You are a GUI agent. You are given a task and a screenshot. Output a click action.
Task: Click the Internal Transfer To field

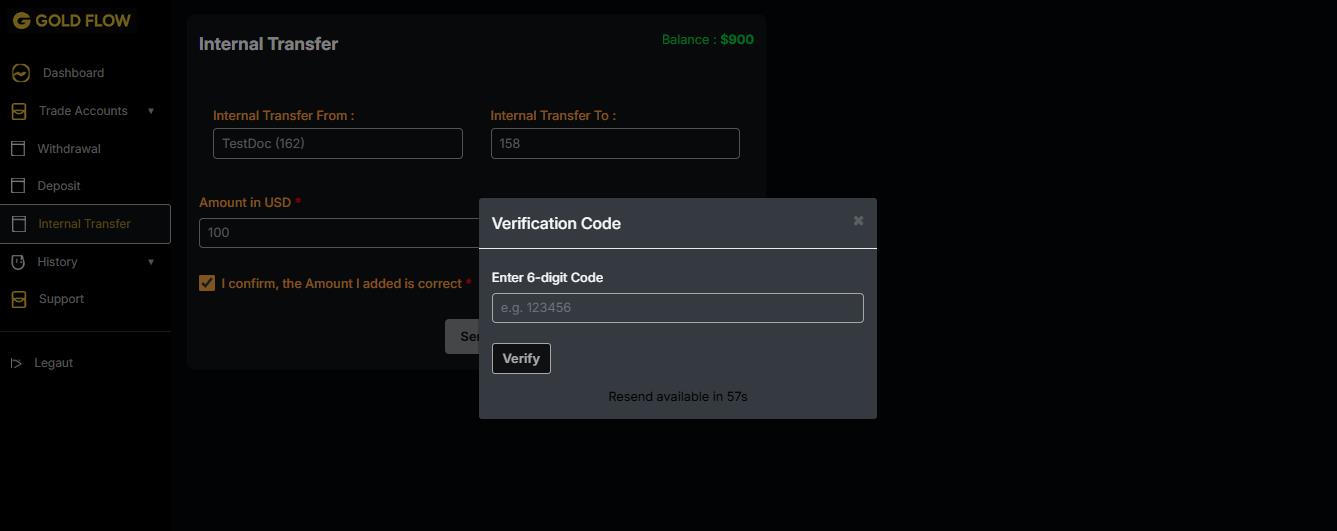pos(614,143)
